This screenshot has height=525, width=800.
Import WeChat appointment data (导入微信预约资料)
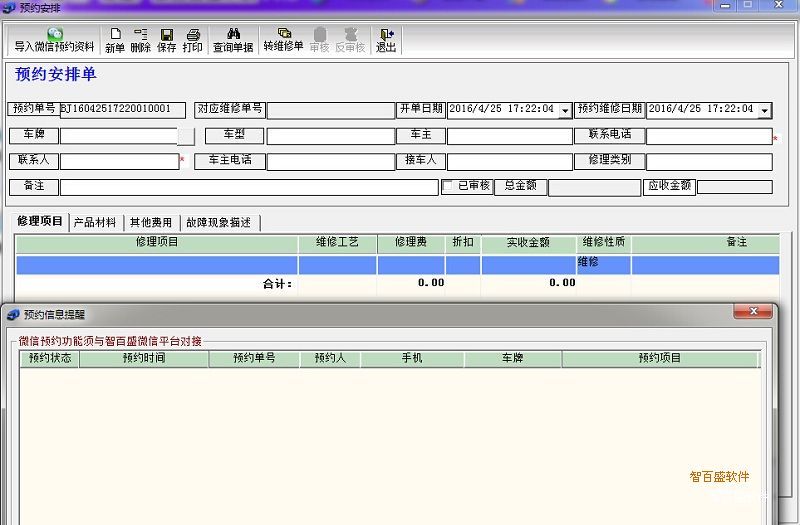click(x=54, y=40)
